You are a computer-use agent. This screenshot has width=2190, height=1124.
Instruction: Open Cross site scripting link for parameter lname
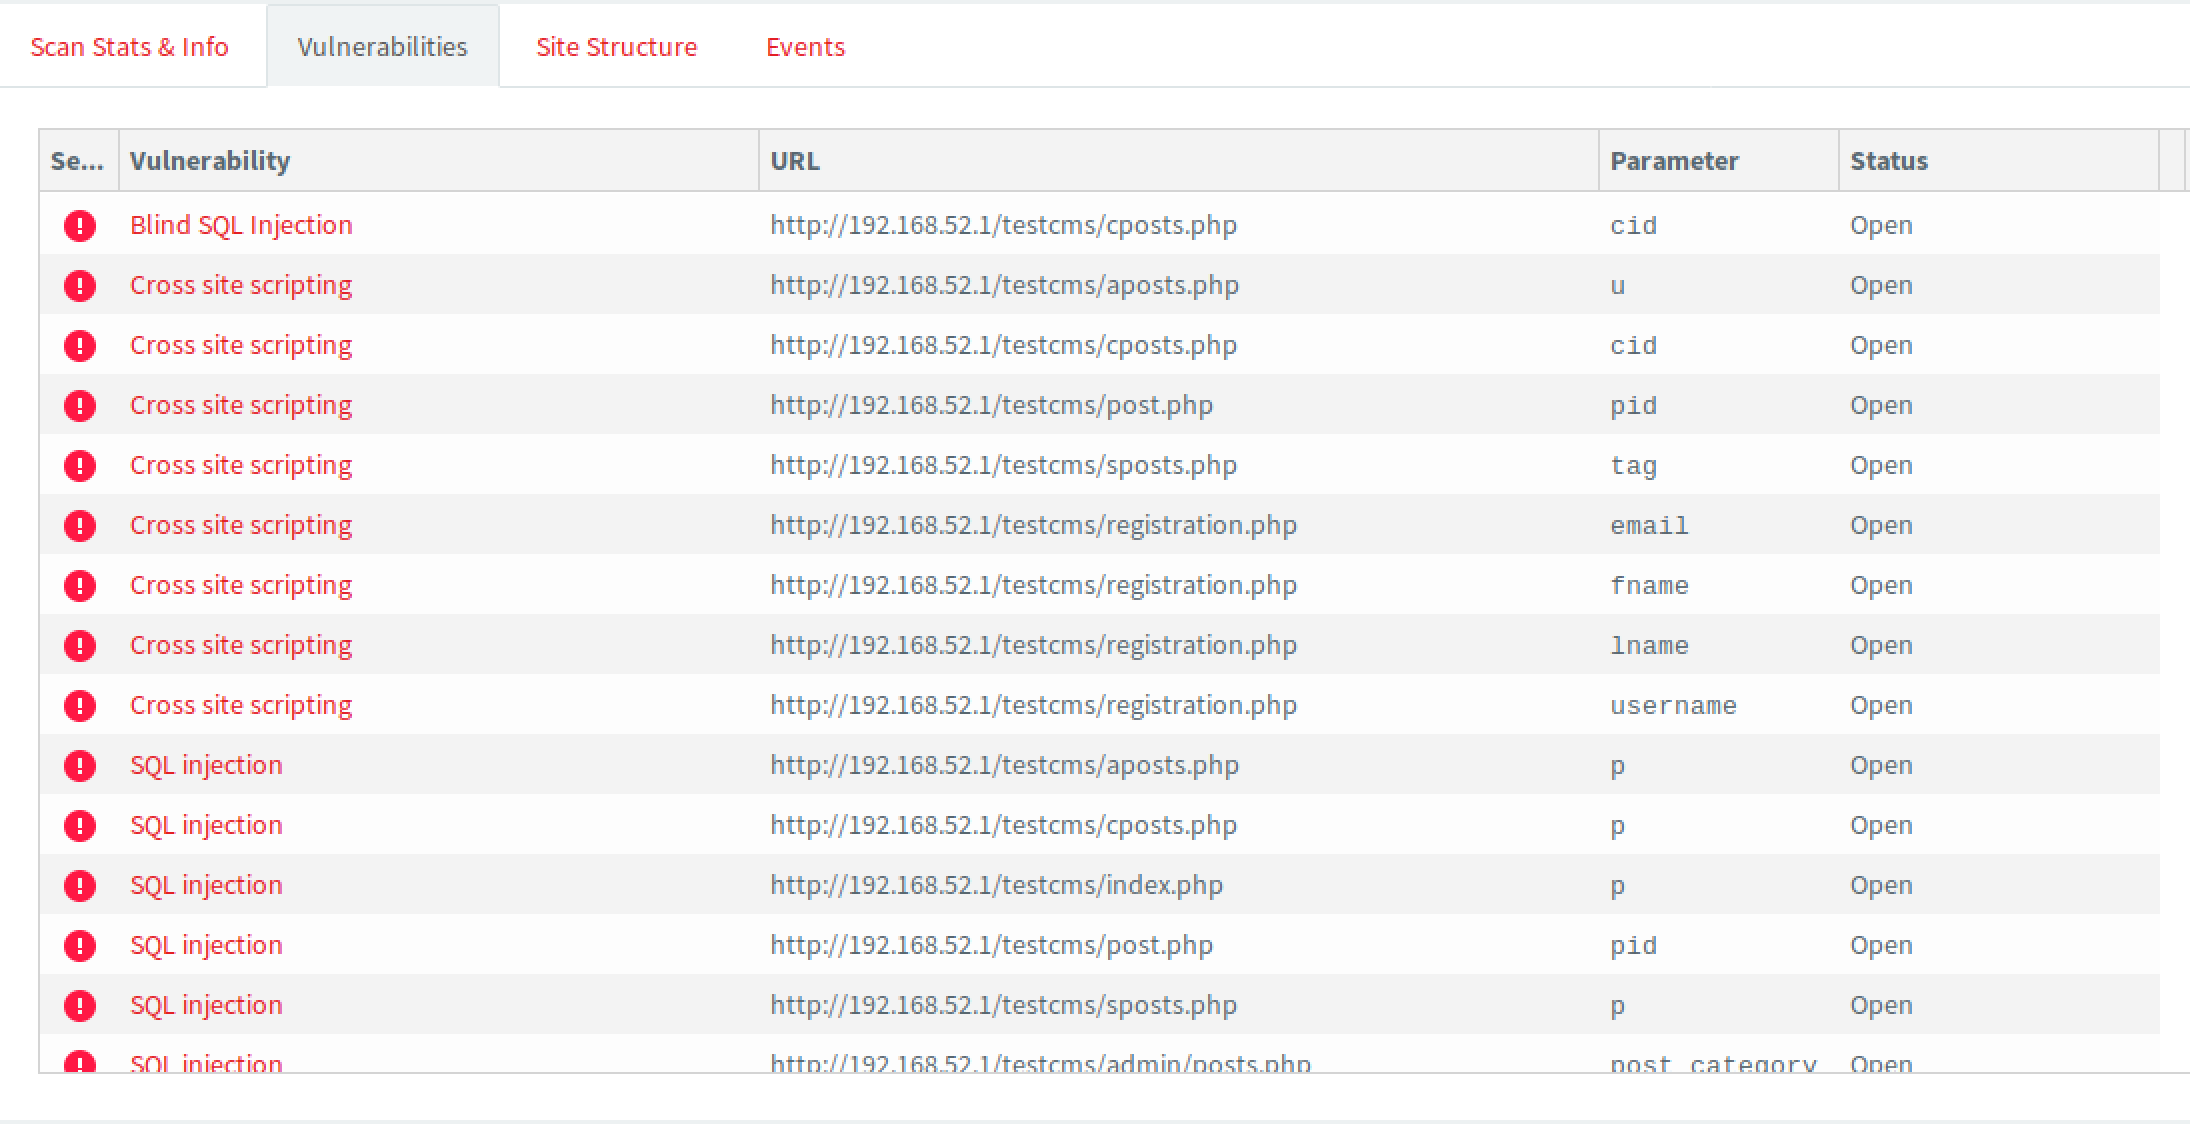[x=241, y=645]
